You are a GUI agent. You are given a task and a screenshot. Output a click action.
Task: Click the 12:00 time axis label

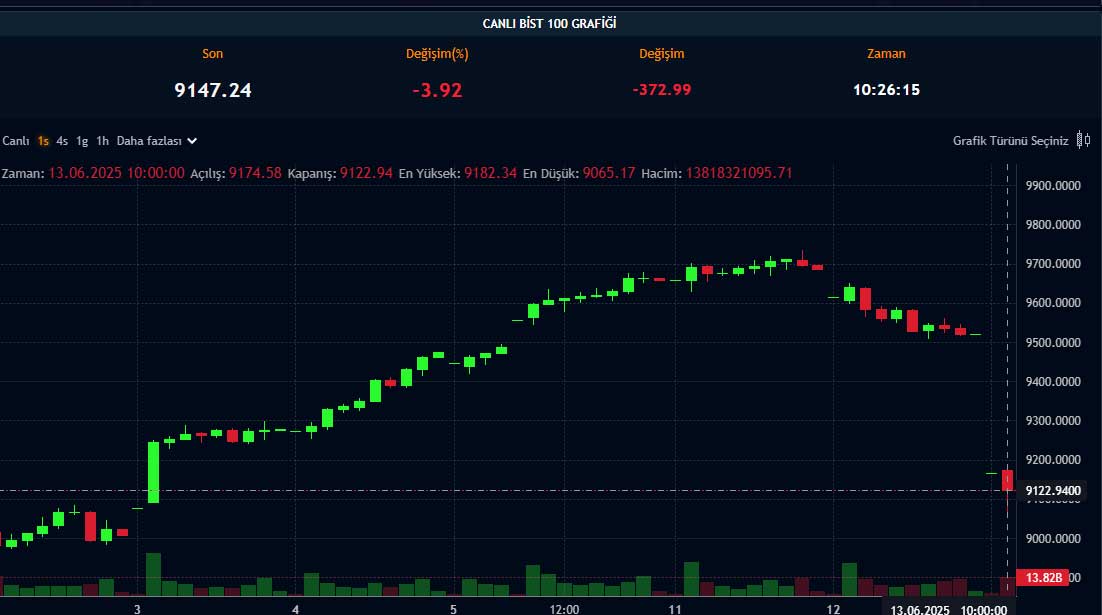(564, 609)
